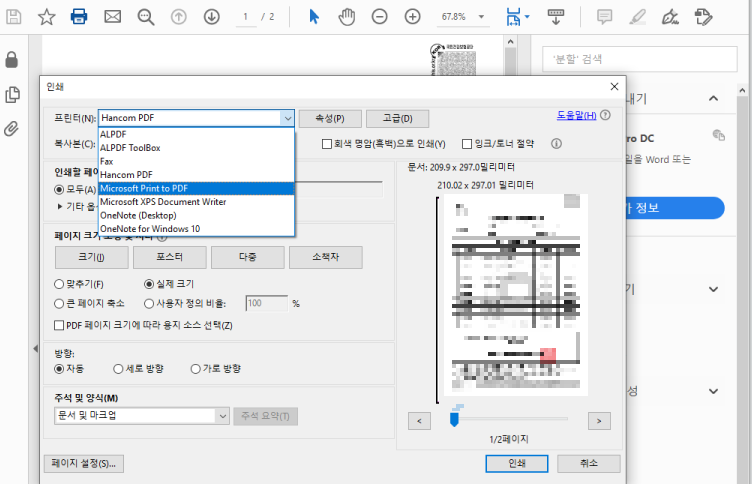
Task: Click export icon next to 'ro DC'
Action: pos(718,135)
